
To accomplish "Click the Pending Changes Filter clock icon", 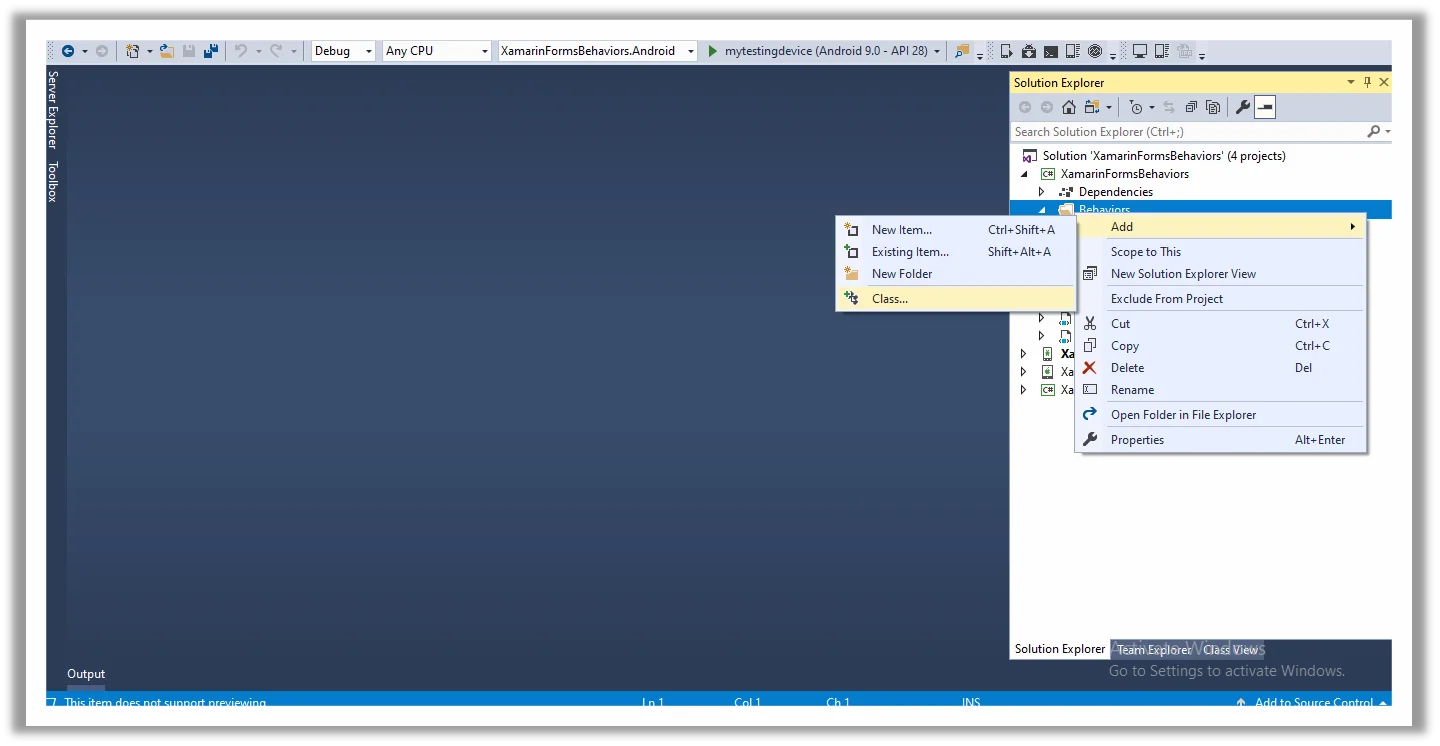I will (x=1136, y=107).
